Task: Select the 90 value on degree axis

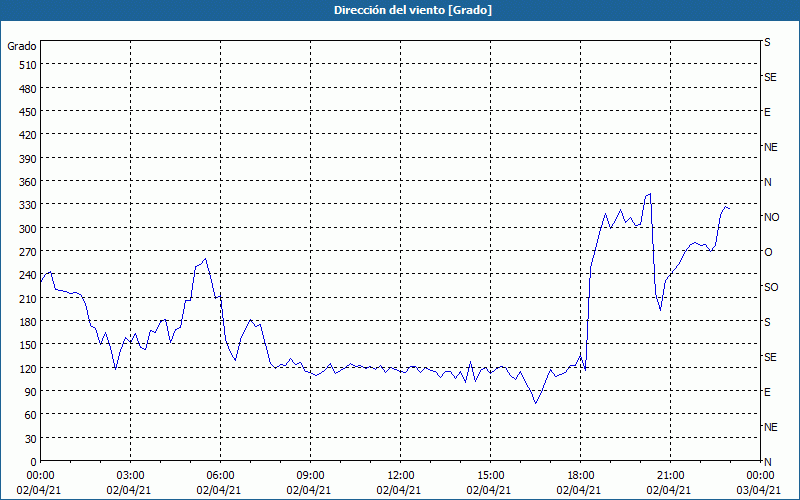Action: pos(31,392)
